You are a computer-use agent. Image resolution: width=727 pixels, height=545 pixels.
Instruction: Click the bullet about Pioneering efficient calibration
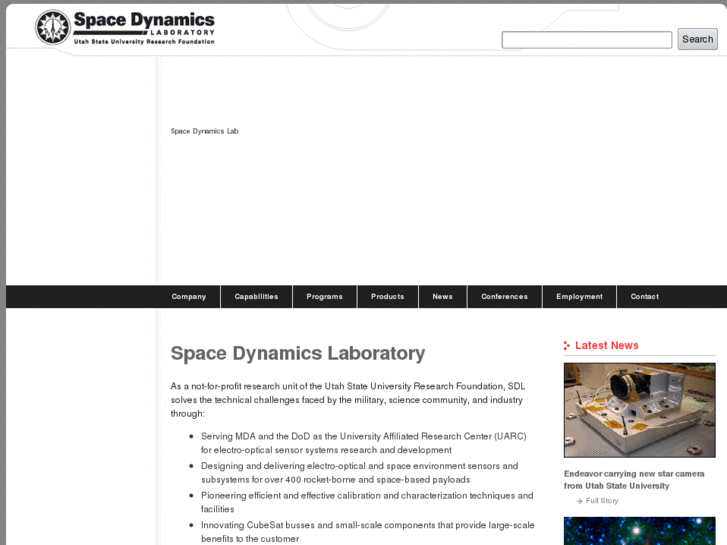(x=367, y=502)
